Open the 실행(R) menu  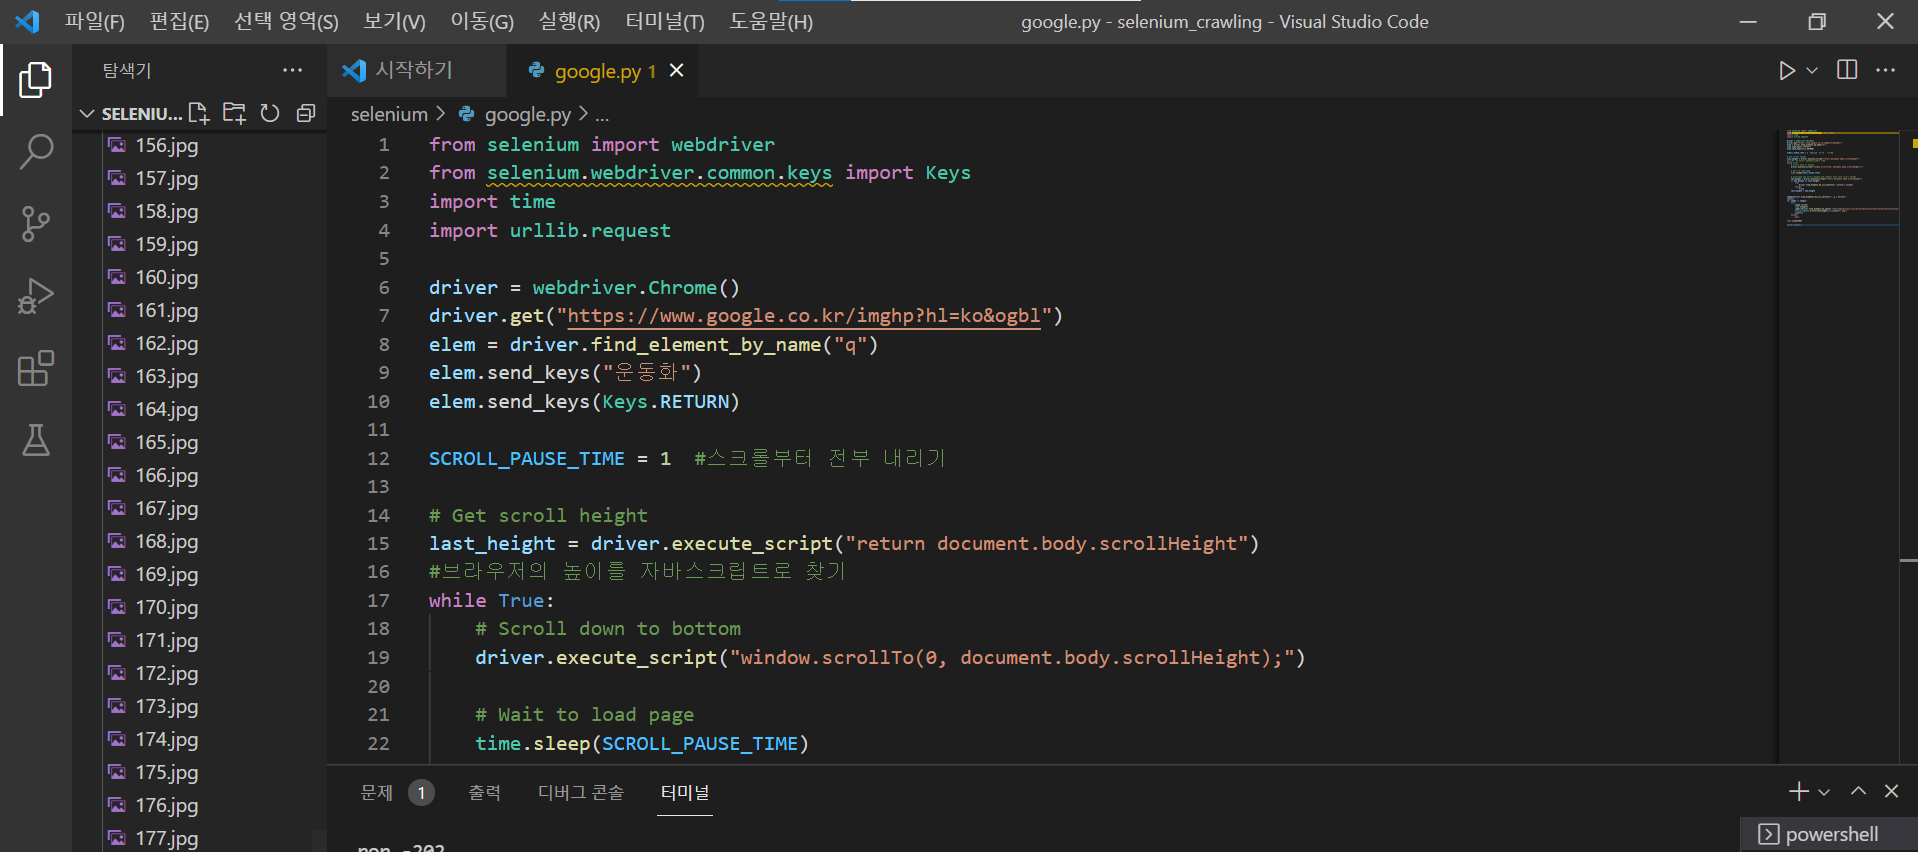[x=569, y=21]
